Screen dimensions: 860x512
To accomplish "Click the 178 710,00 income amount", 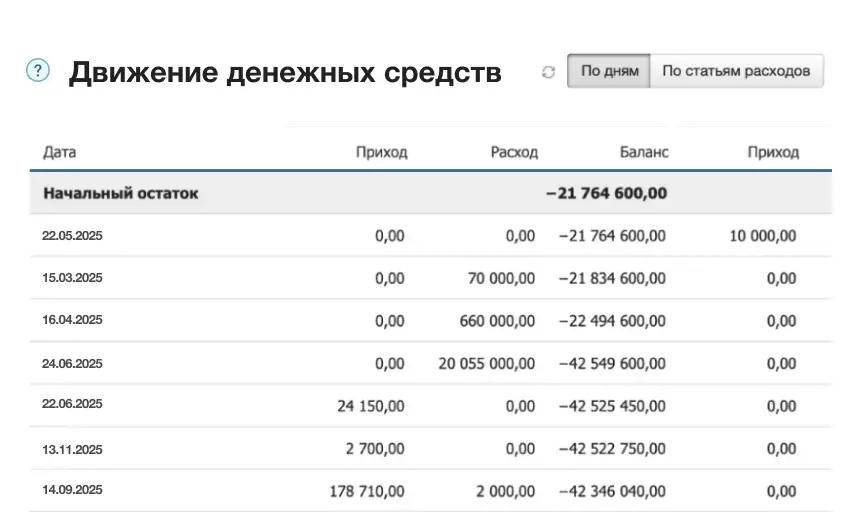I will pyautogui.click(x=367, y=491).
